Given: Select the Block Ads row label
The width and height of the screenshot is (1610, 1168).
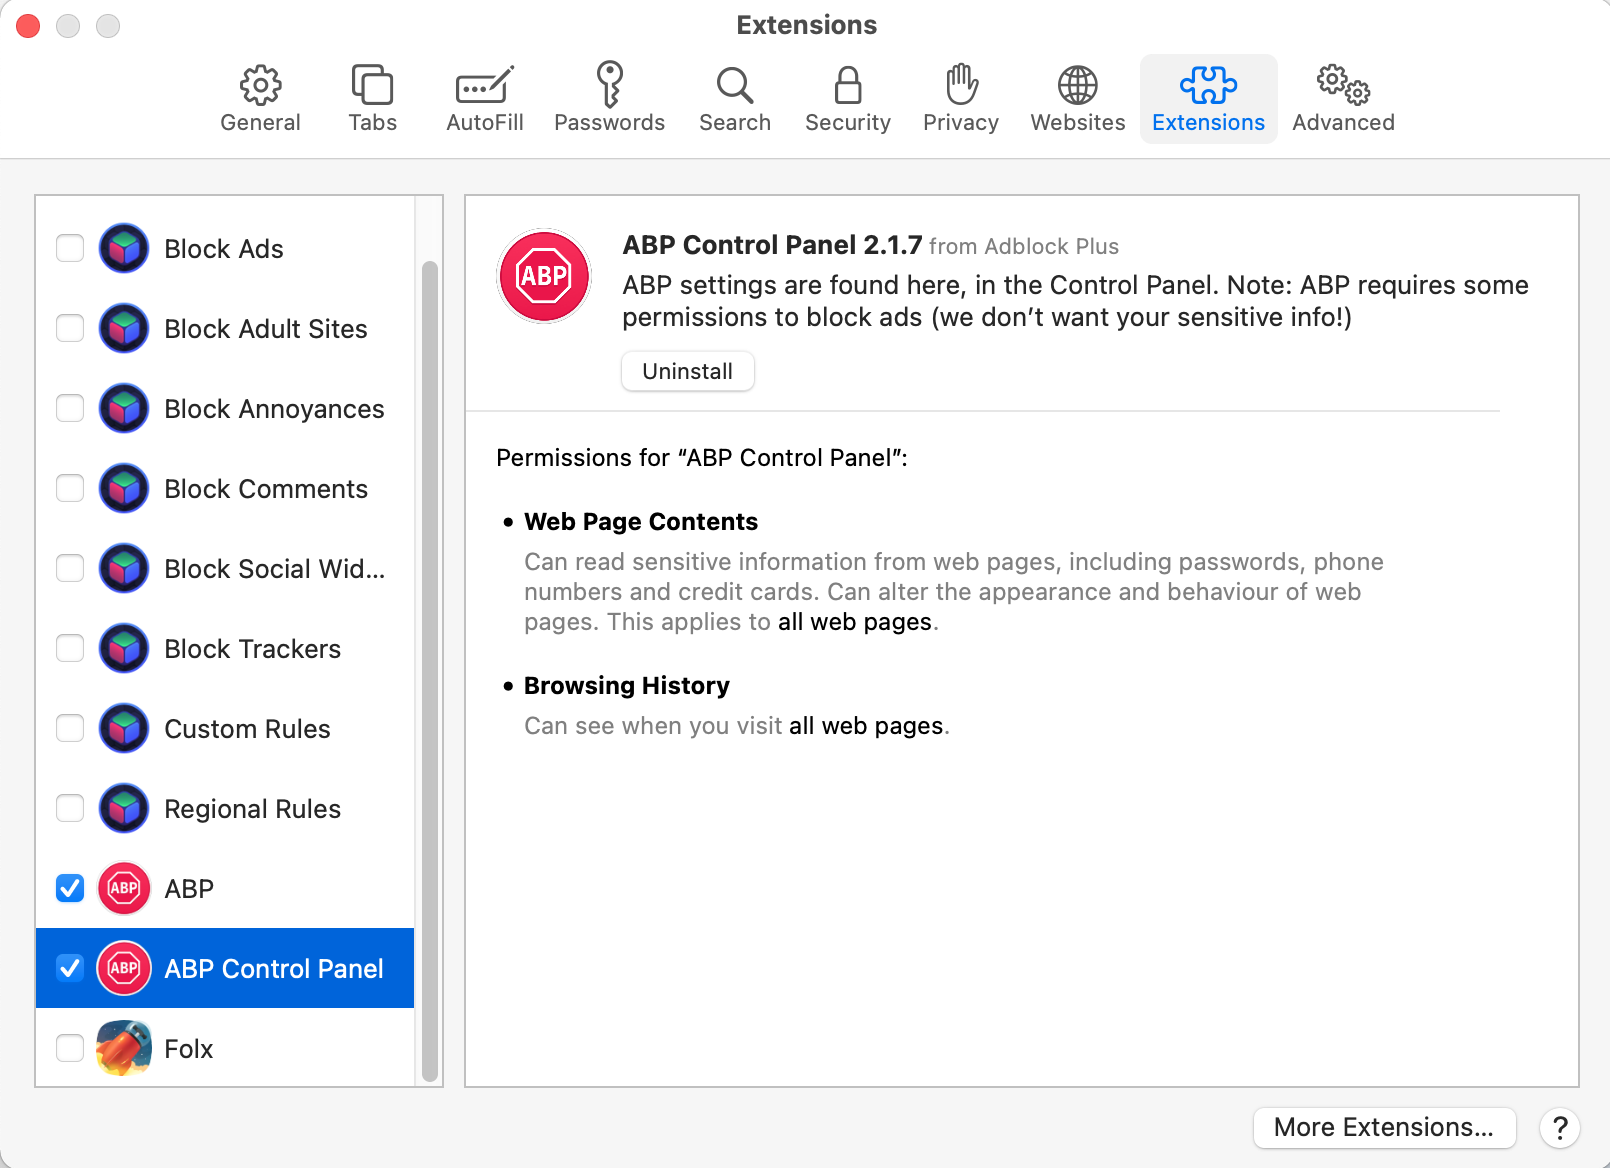Looking at the screenshot, I should (x=224, y=249).
